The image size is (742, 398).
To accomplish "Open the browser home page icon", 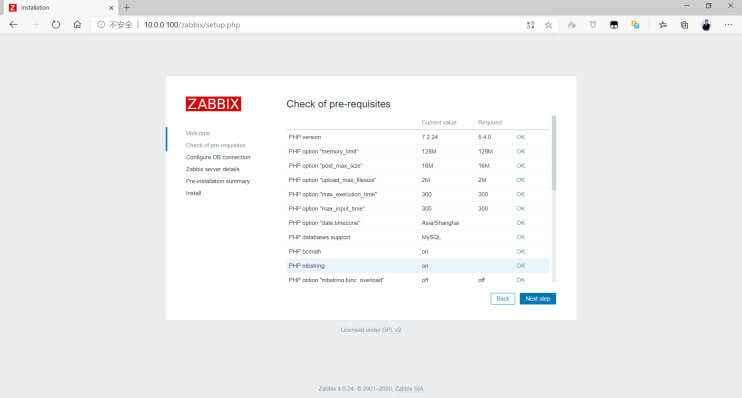I will pyautogui.click(x=77, y=25).
